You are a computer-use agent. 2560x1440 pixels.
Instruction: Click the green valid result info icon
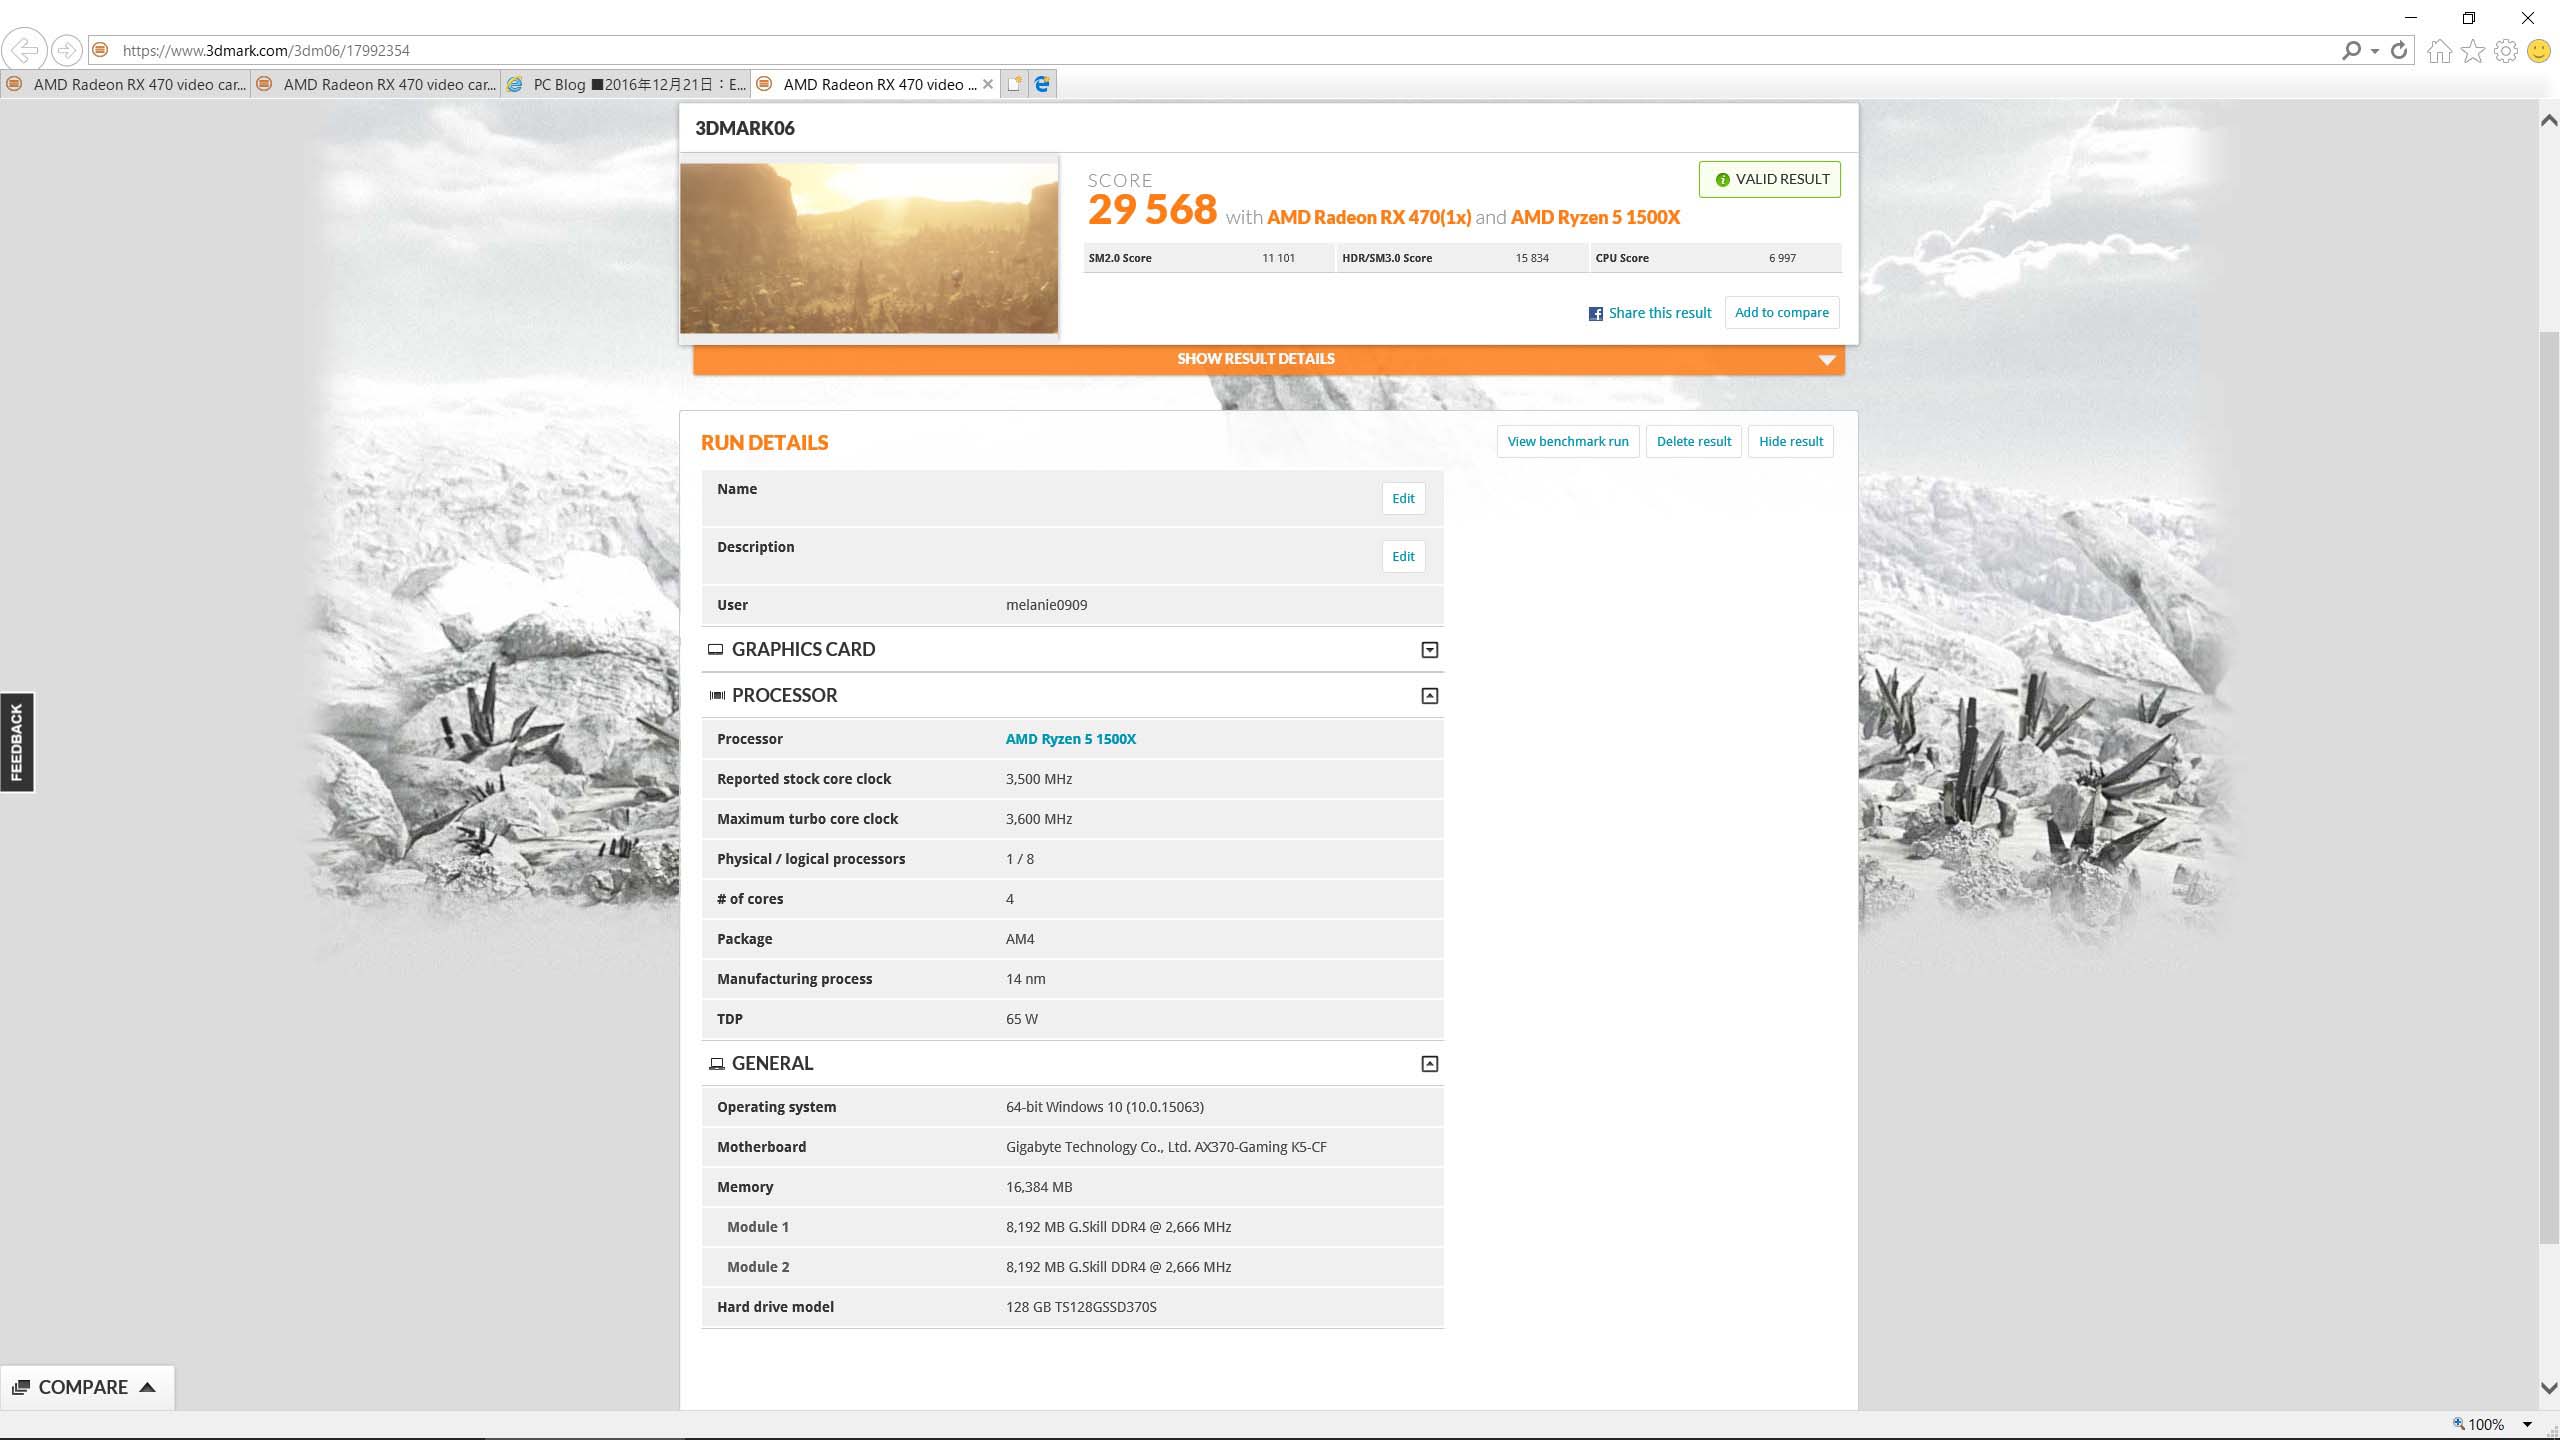[1722, 180]
